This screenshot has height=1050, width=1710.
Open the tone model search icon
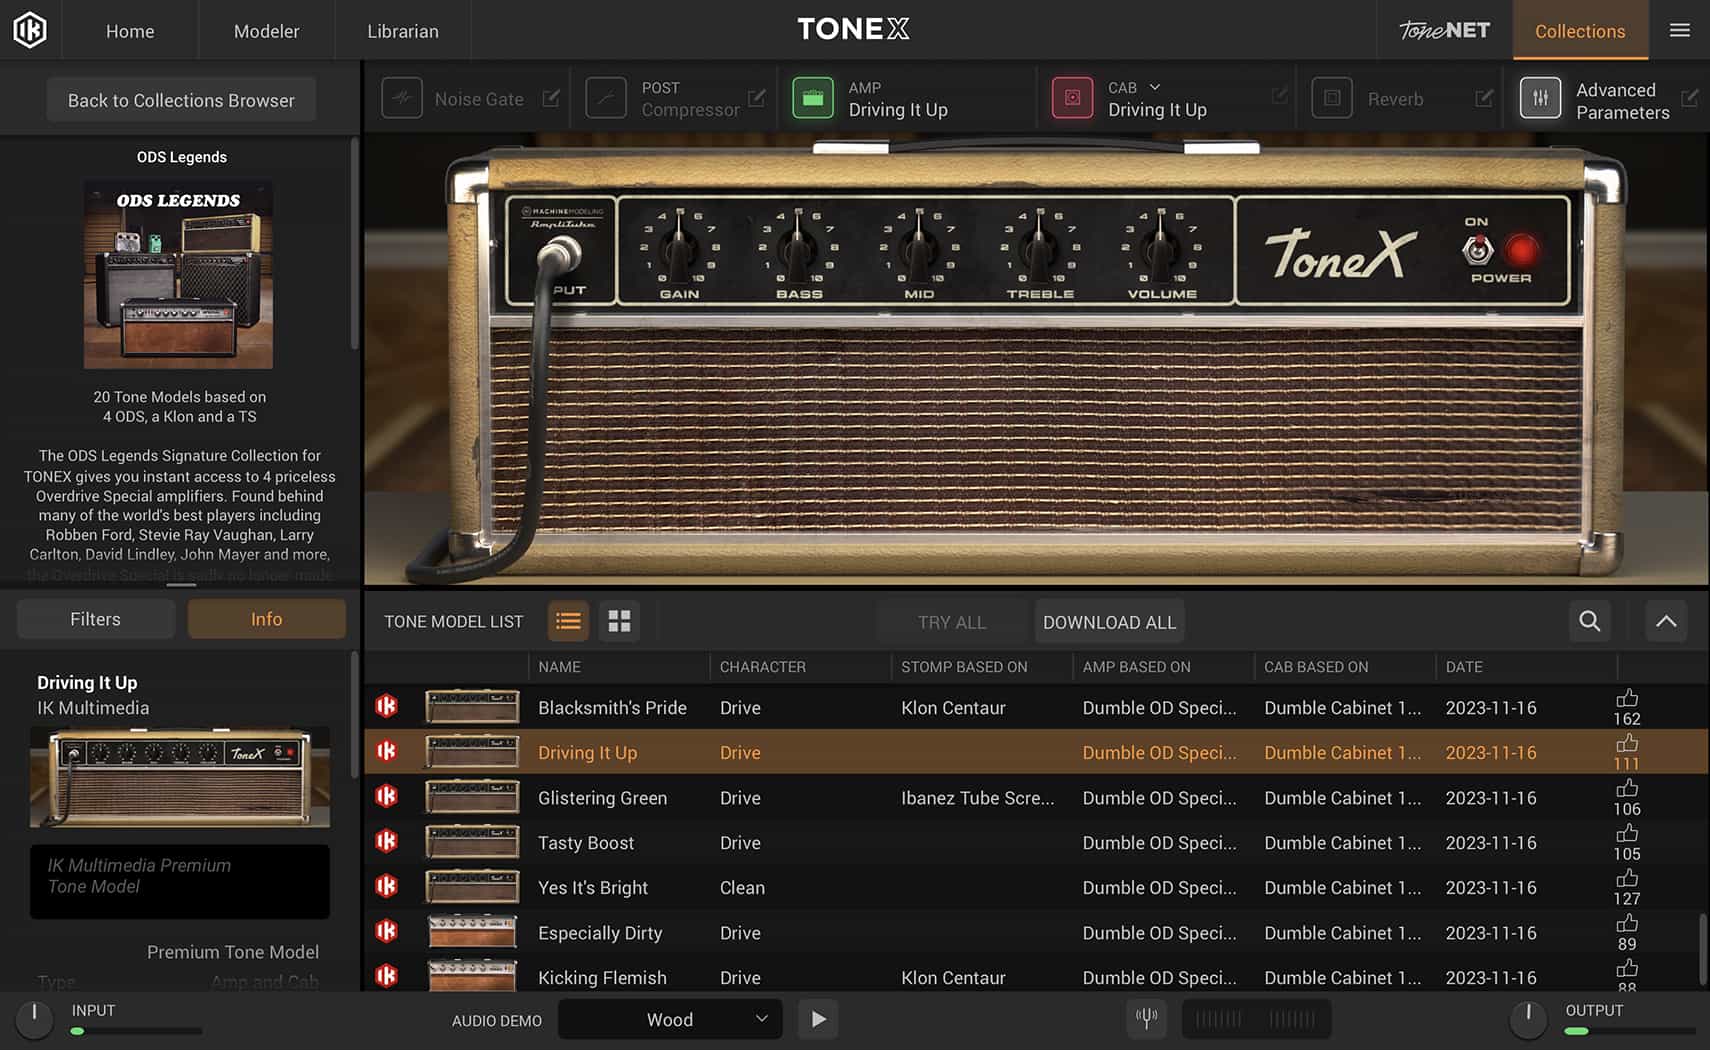[1589, 621]
